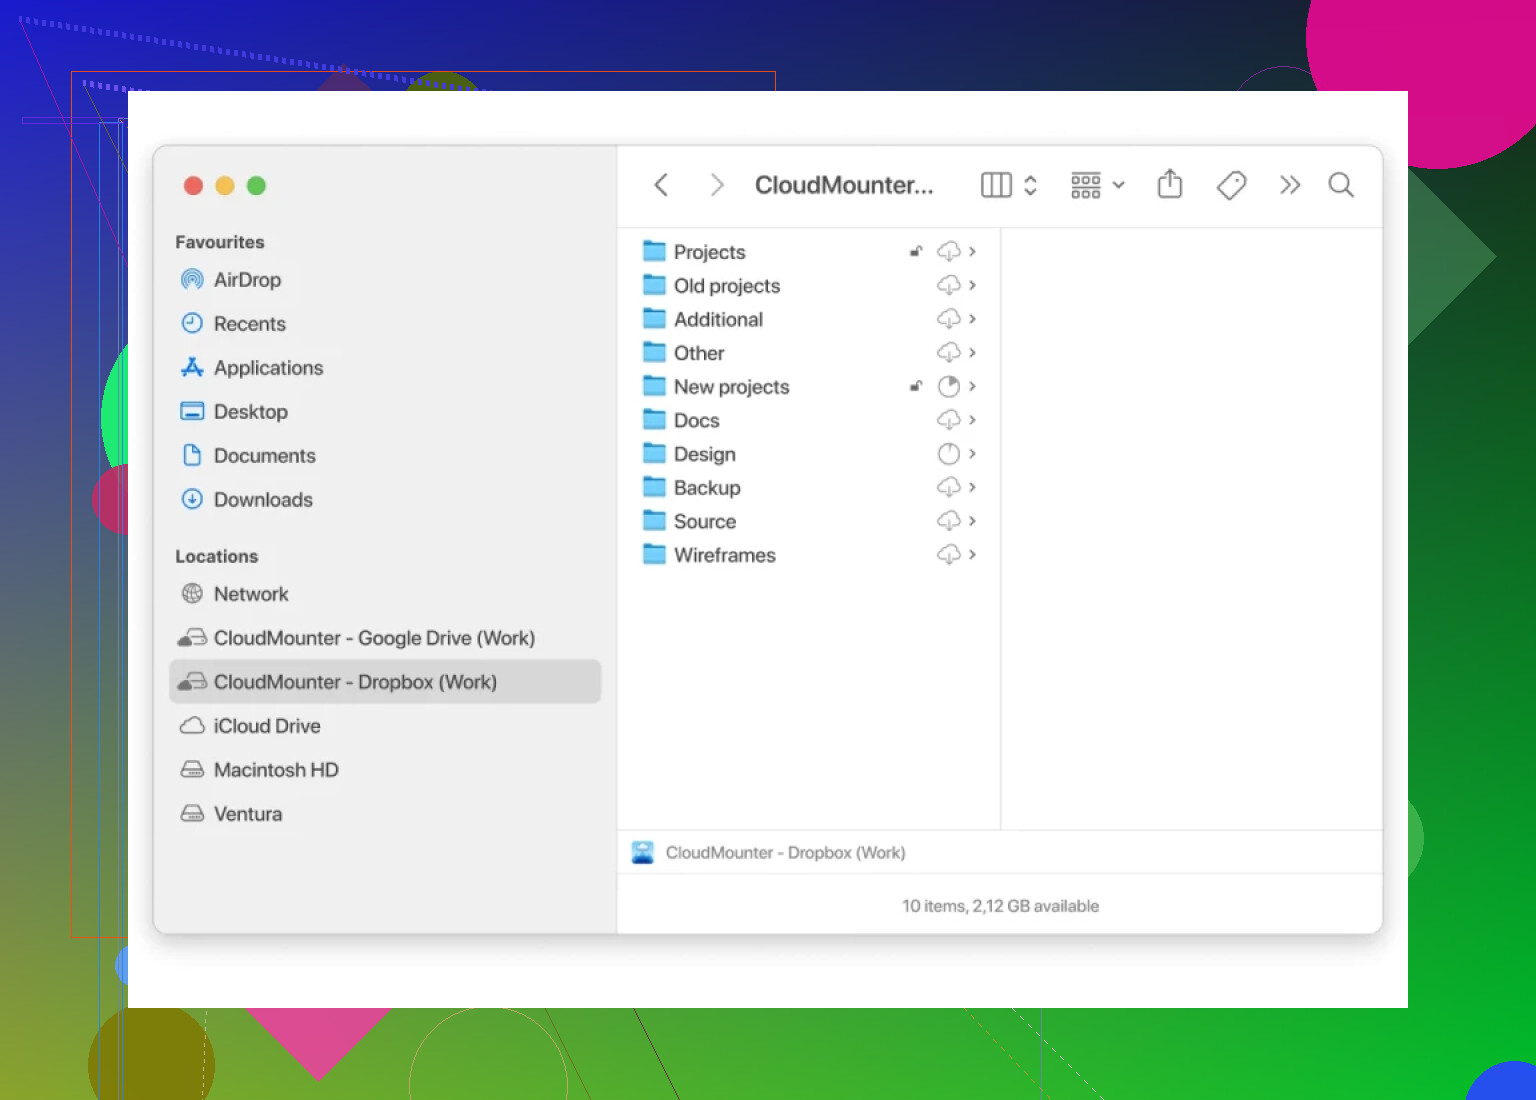The width and height of the screenshot is (1536, 1100).
Task: Open the Finder search magnifier
Action: click(x=1341, y=185)
